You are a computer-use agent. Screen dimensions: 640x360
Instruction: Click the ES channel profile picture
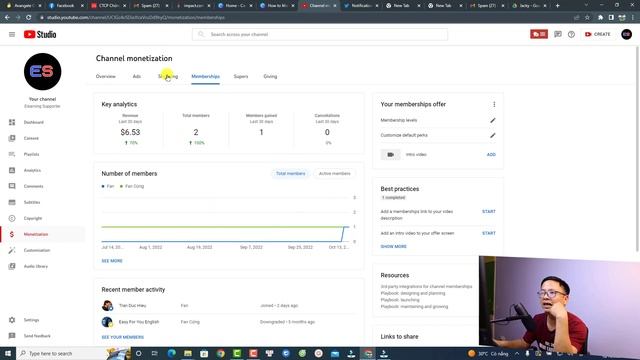pos(42,71)
